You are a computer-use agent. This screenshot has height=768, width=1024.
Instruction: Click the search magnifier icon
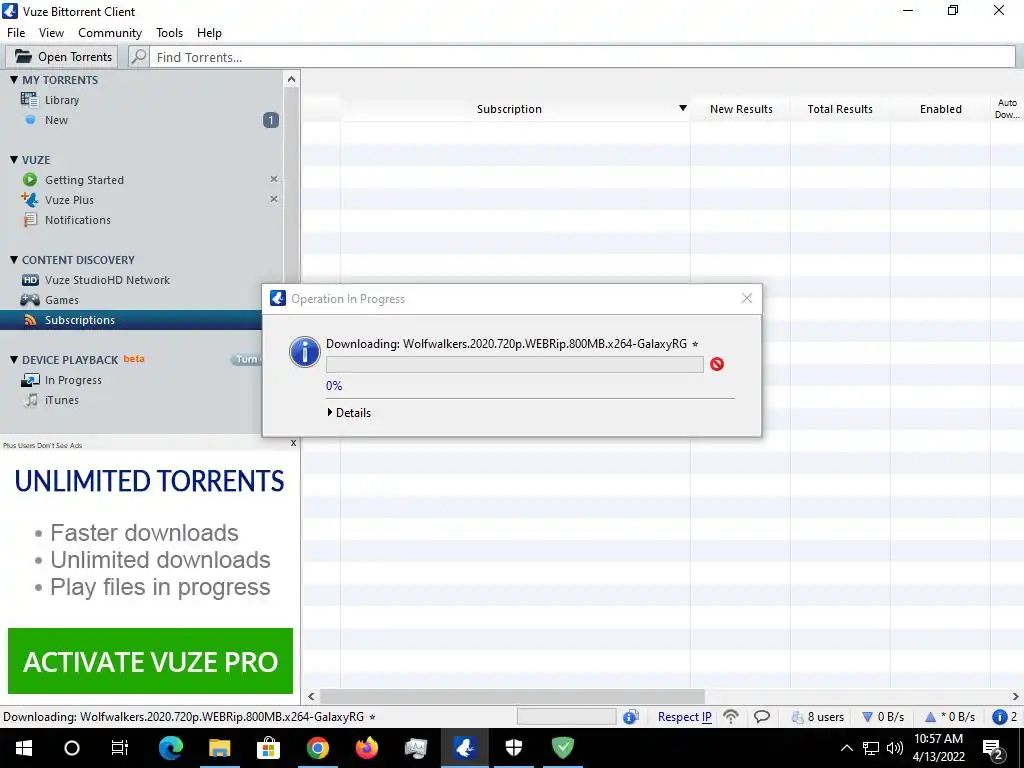click(138, 57)
